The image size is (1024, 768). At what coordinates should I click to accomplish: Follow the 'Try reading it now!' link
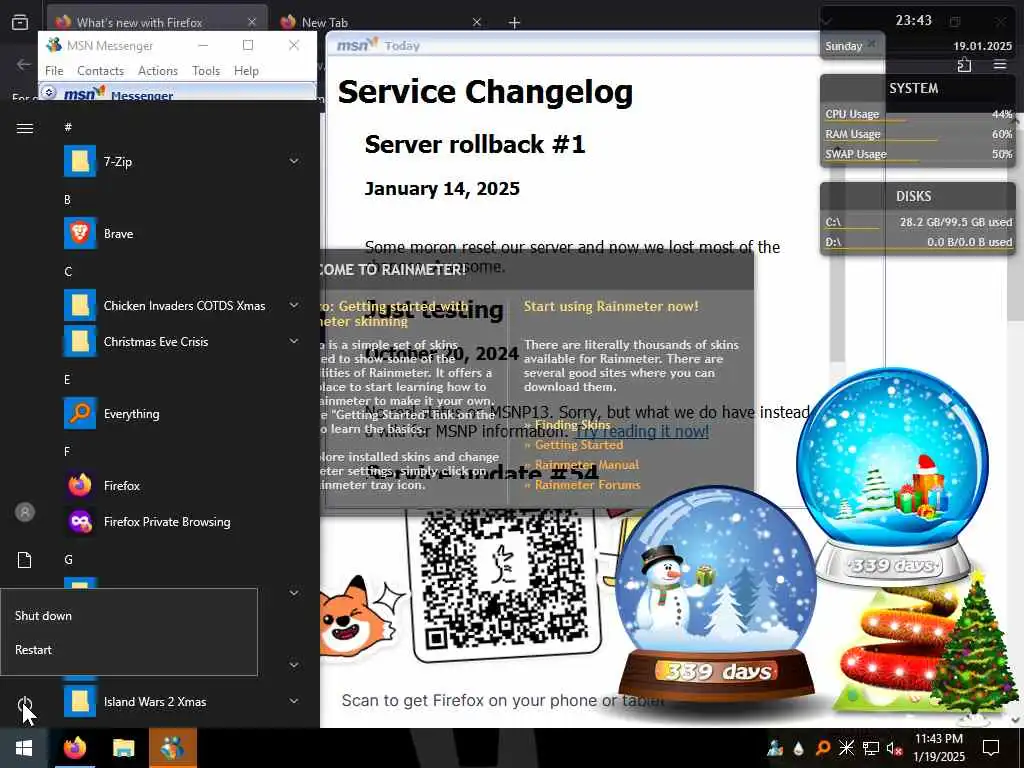tap(641, 431)
